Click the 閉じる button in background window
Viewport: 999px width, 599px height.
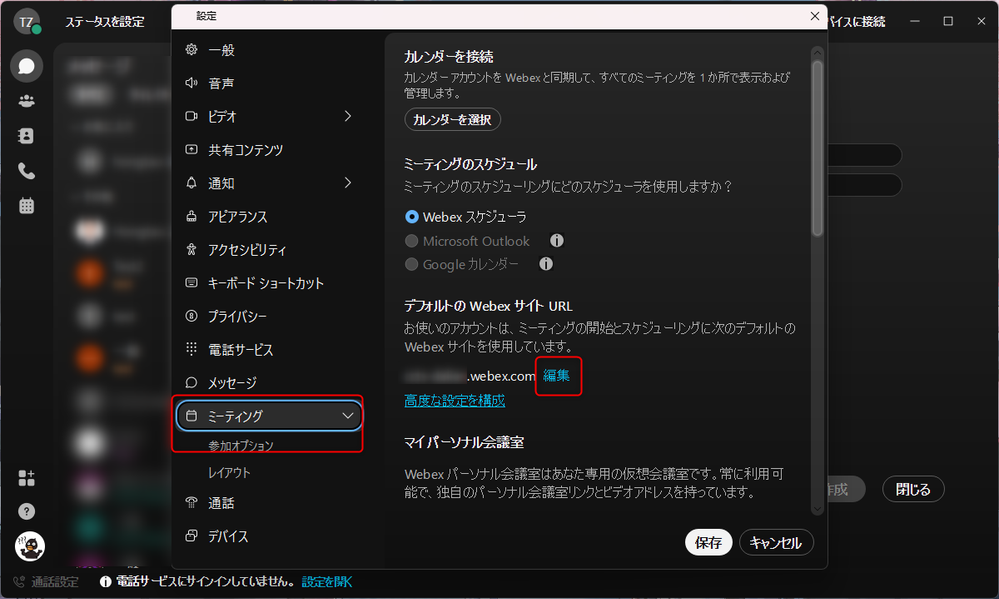point(913,489)
